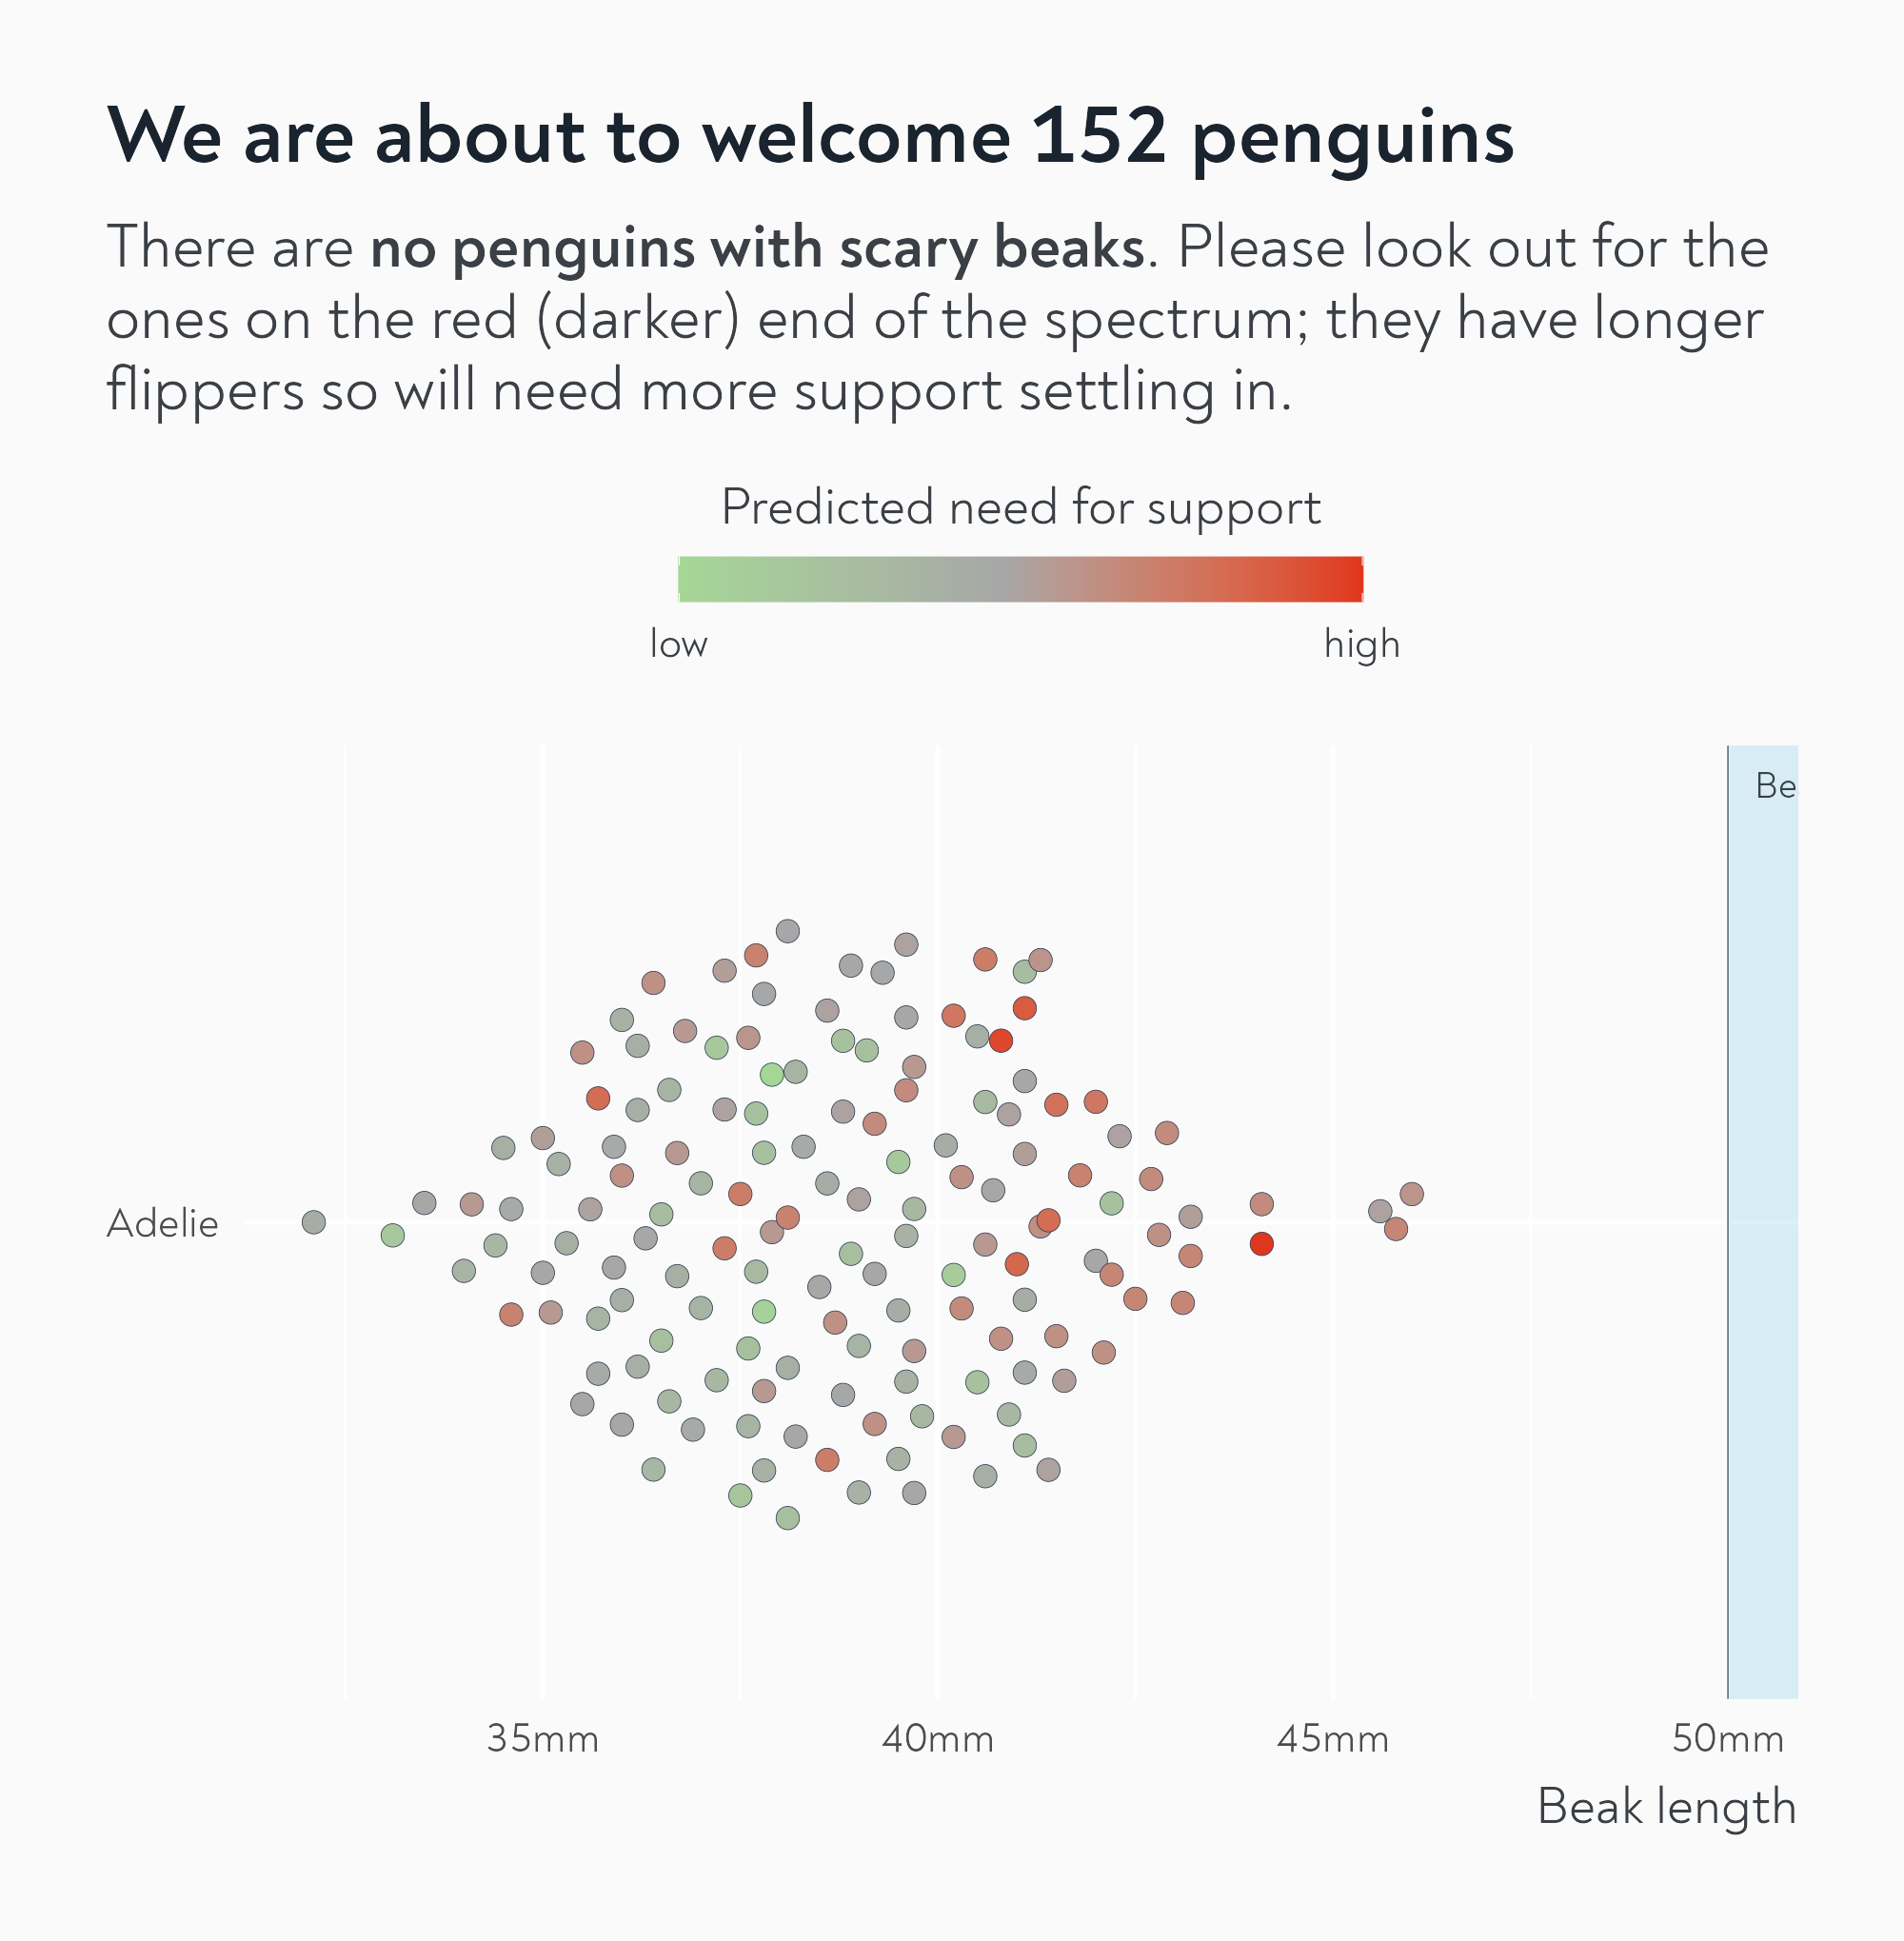The image size is (1904, 1941).
Task: Click the "high" legend label
Action: (x=1361, y=644)
